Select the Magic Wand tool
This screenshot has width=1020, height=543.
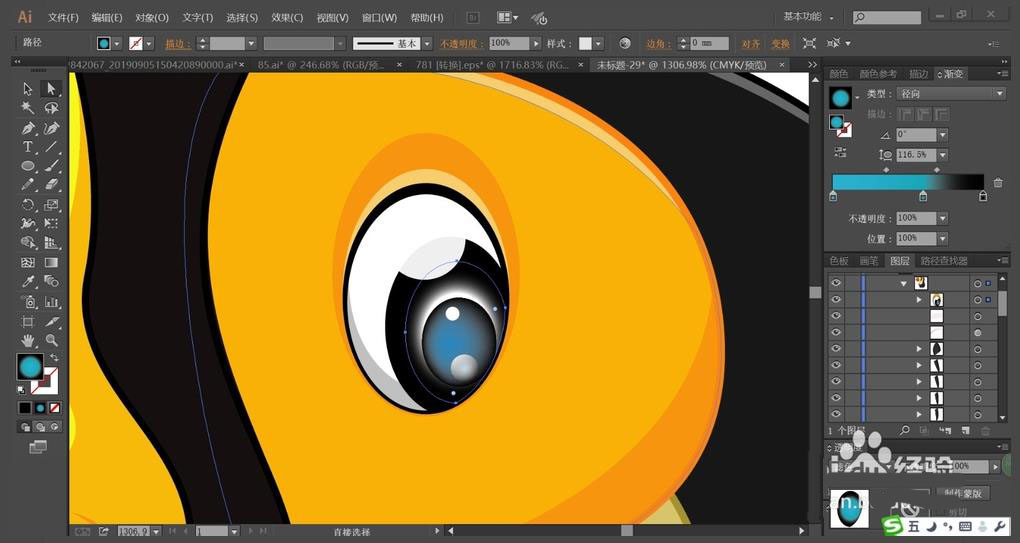(28, 108)
